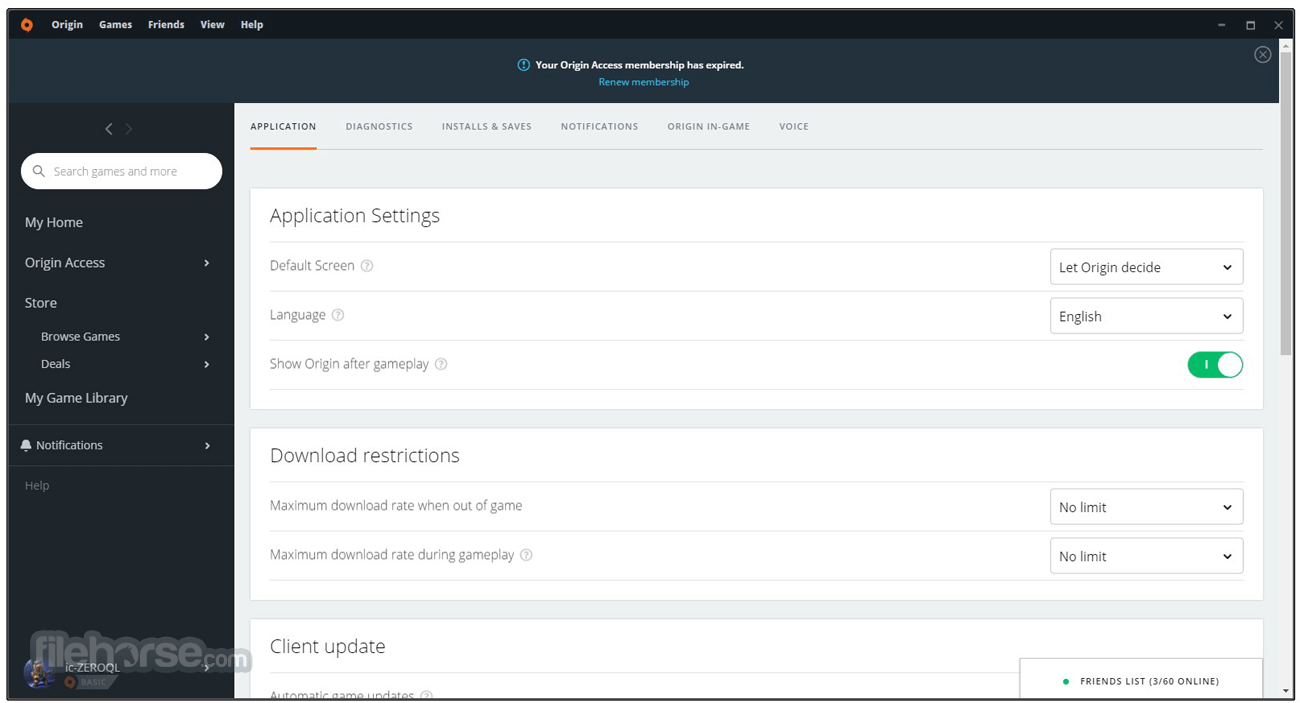The height and width of the screenshot is (703, 1300).
Task: Click the Help link in sidebar
Action: point(37,485)
